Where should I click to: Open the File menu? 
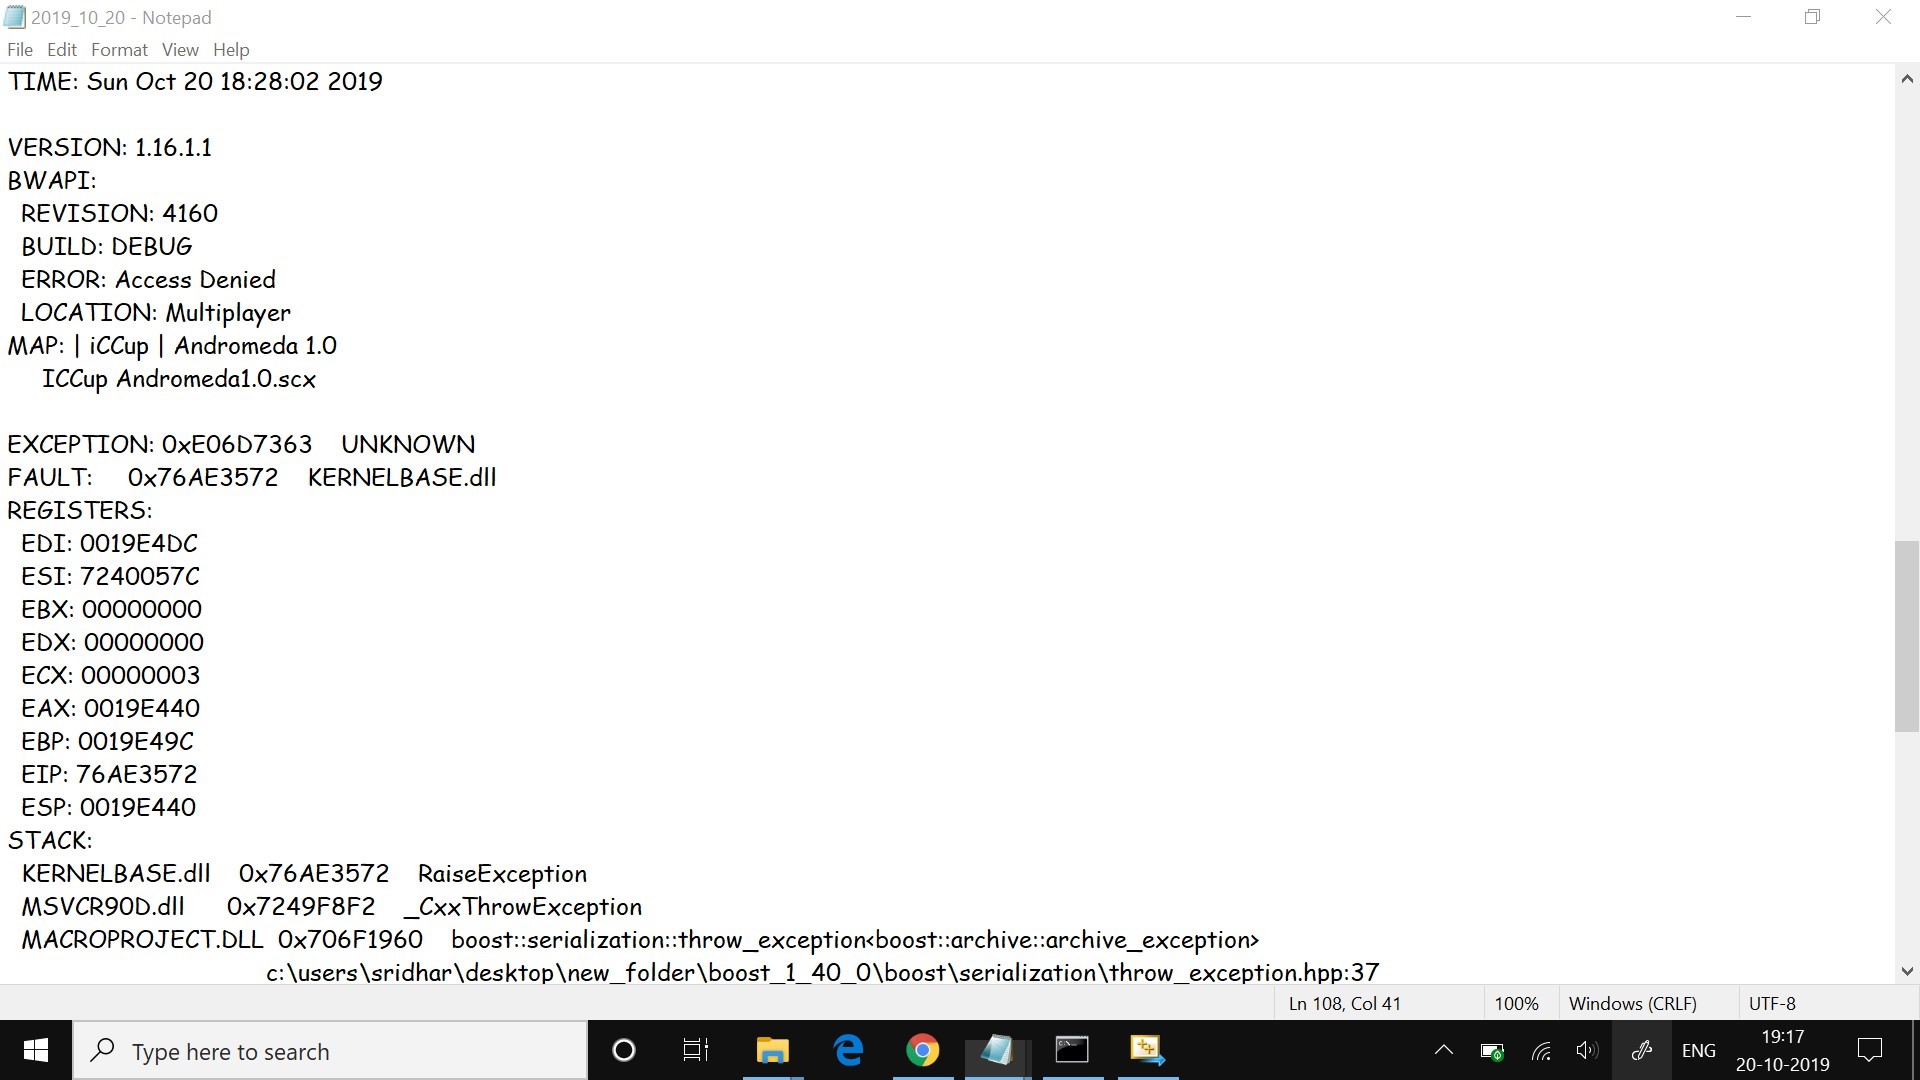(x=19, y=49)
